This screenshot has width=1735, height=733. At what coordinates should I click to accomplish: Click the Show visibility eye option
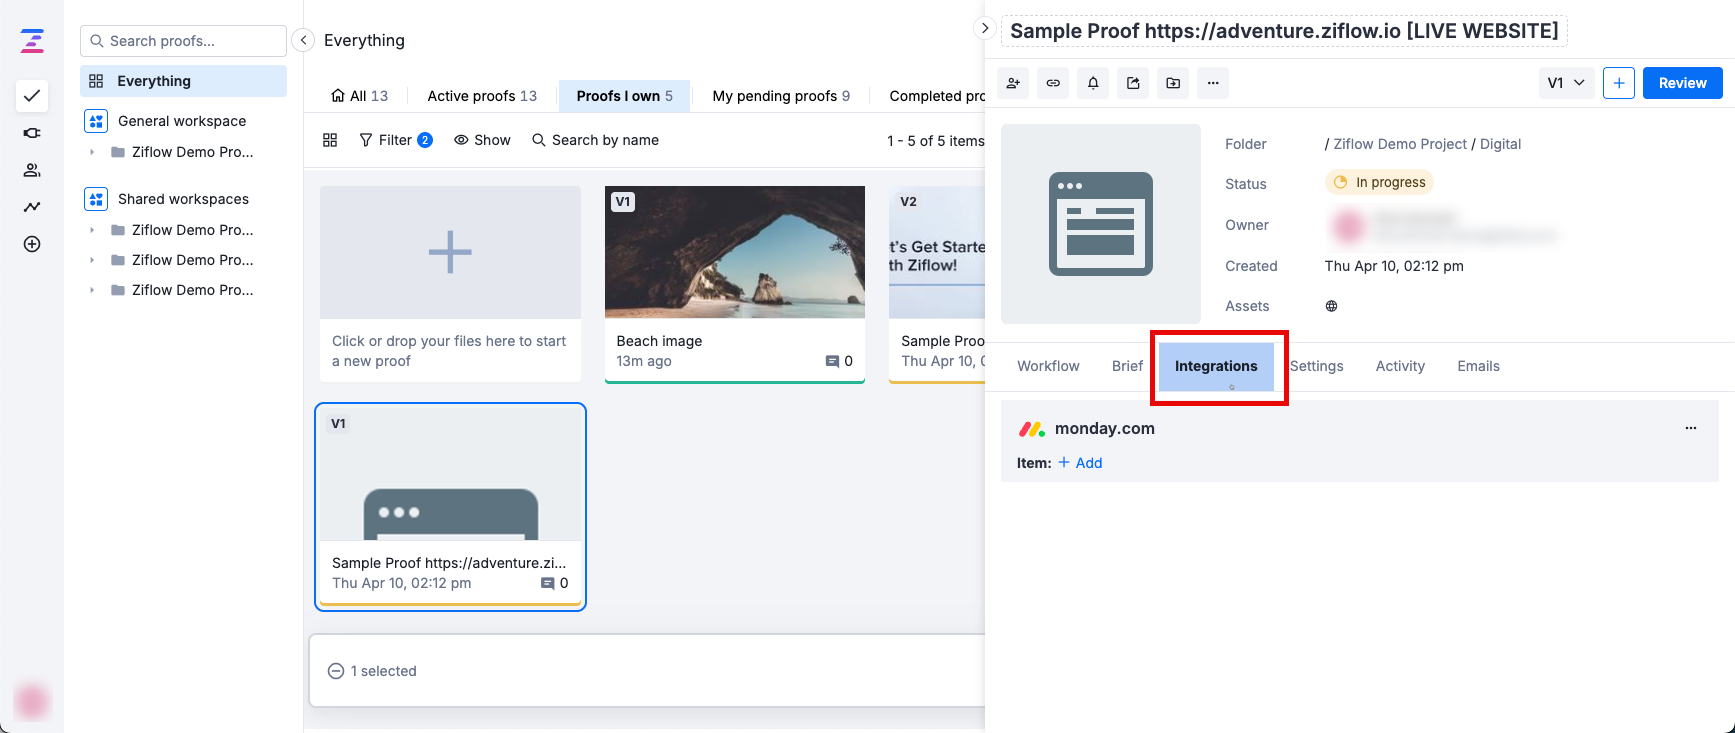(482, 140)
